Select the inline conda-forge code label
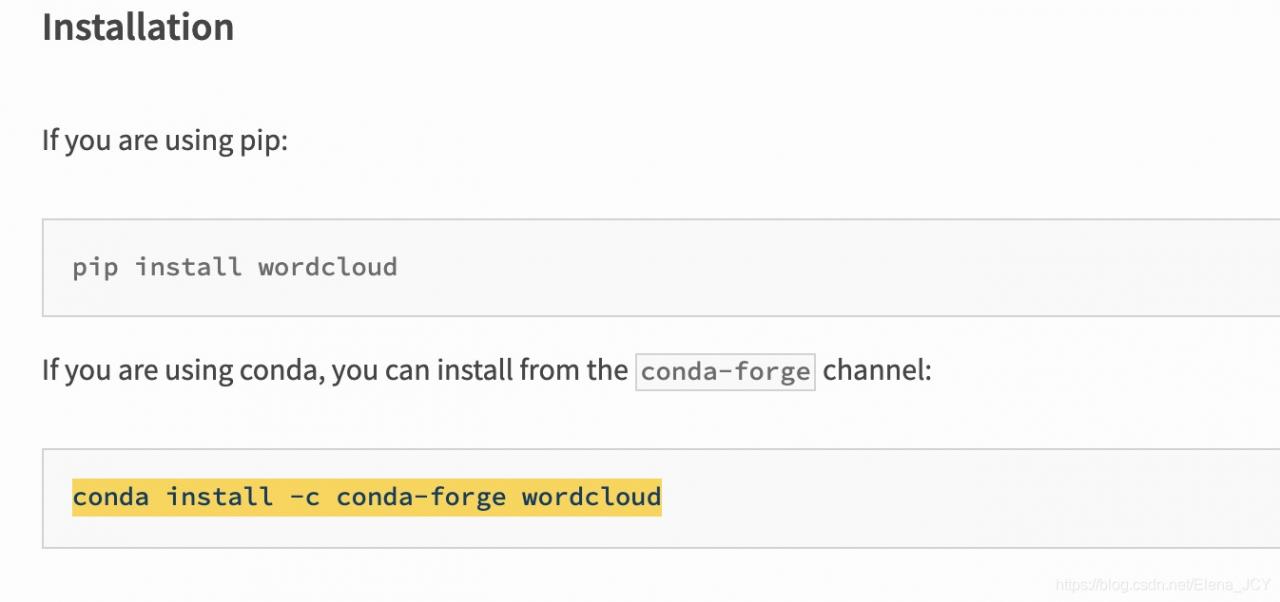1280x602 pixels. tap(725, 372)
